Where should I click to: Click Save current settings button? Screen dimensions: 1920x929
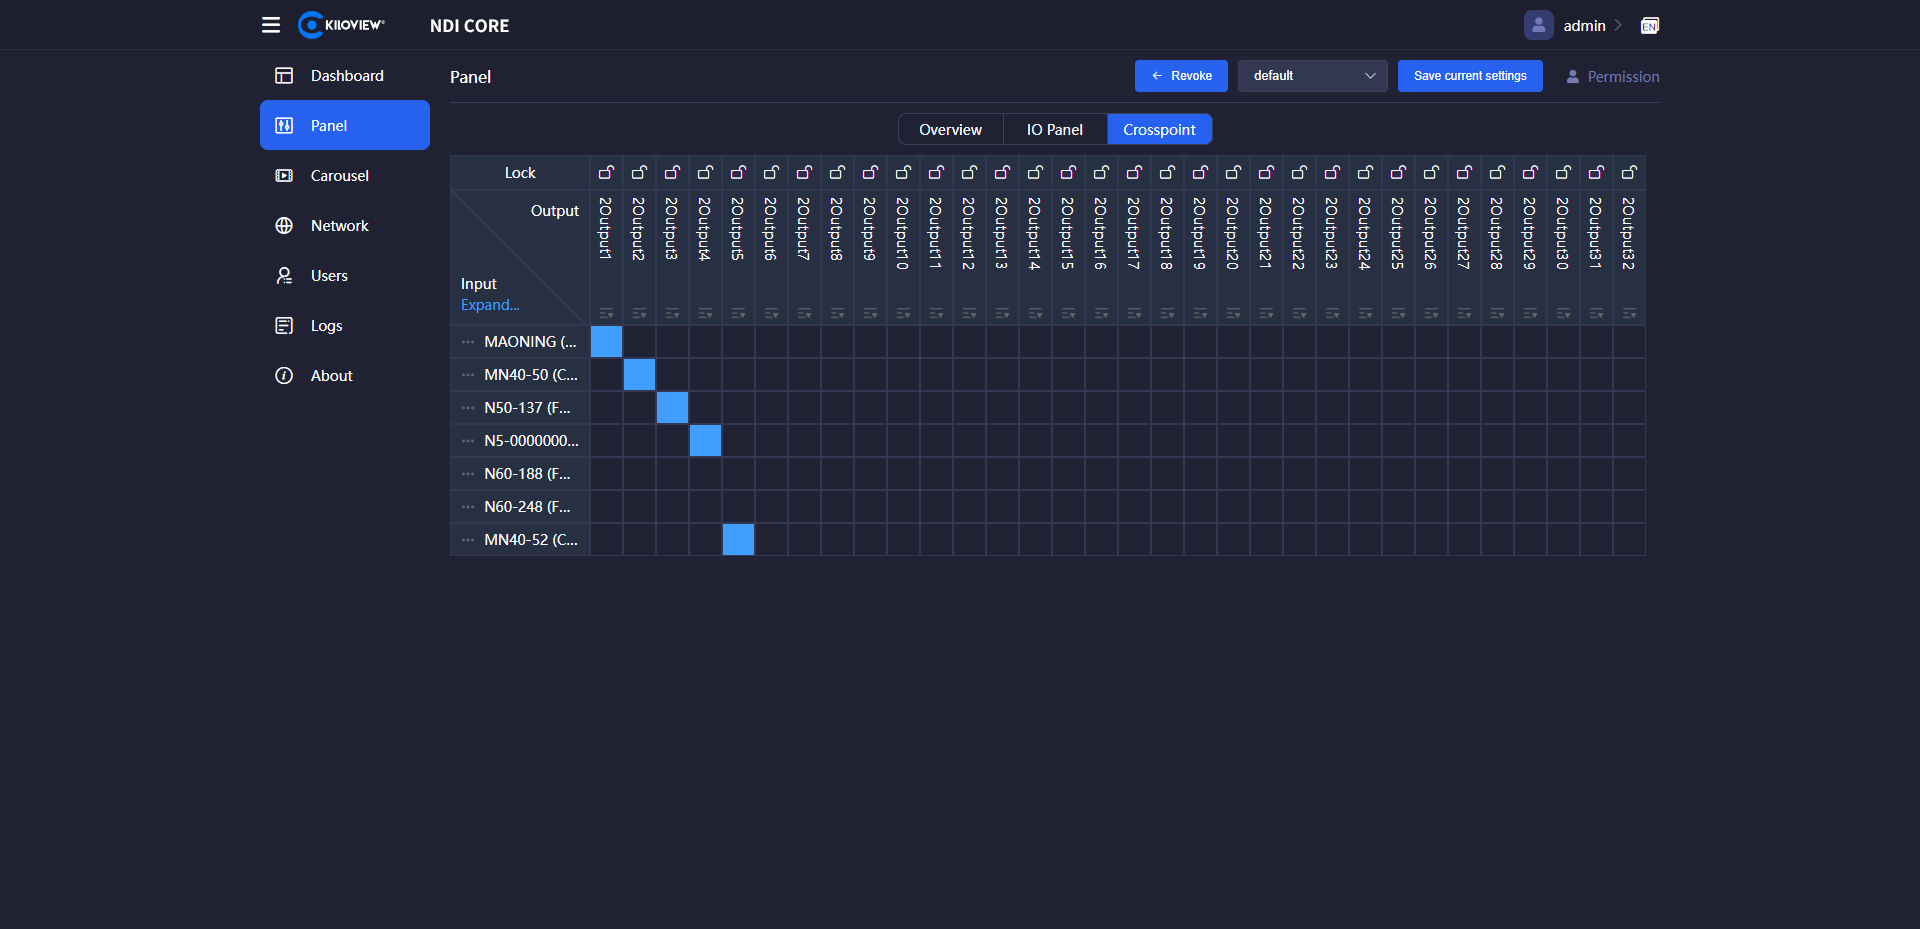point(1469,76)
